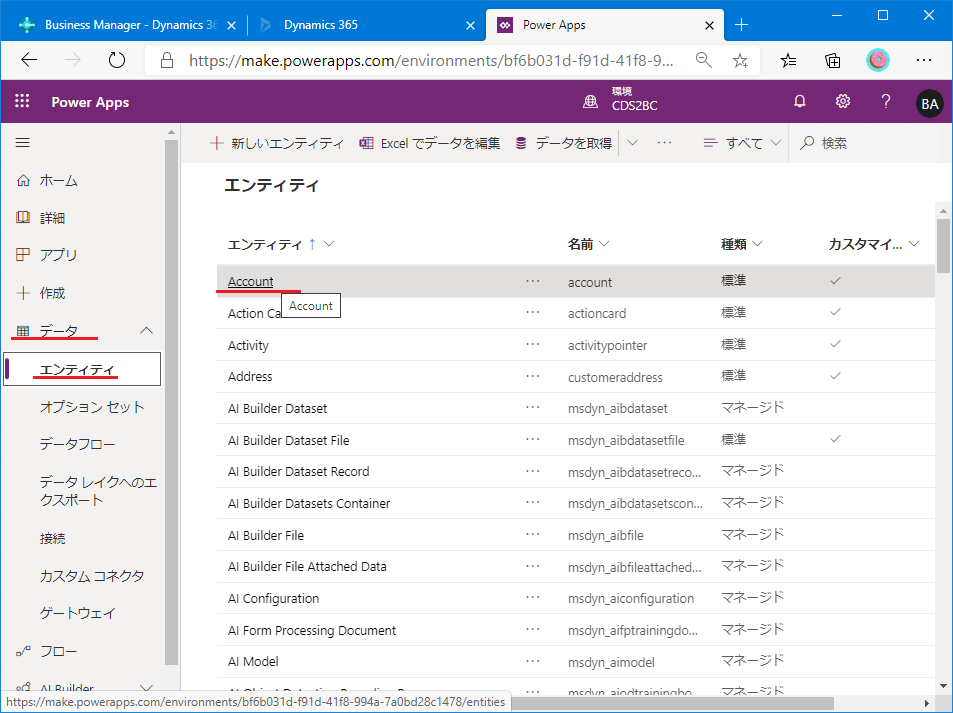This screenshot has width=953, height=713.
Task: Open more options for Account row
Action: (533, 281)
